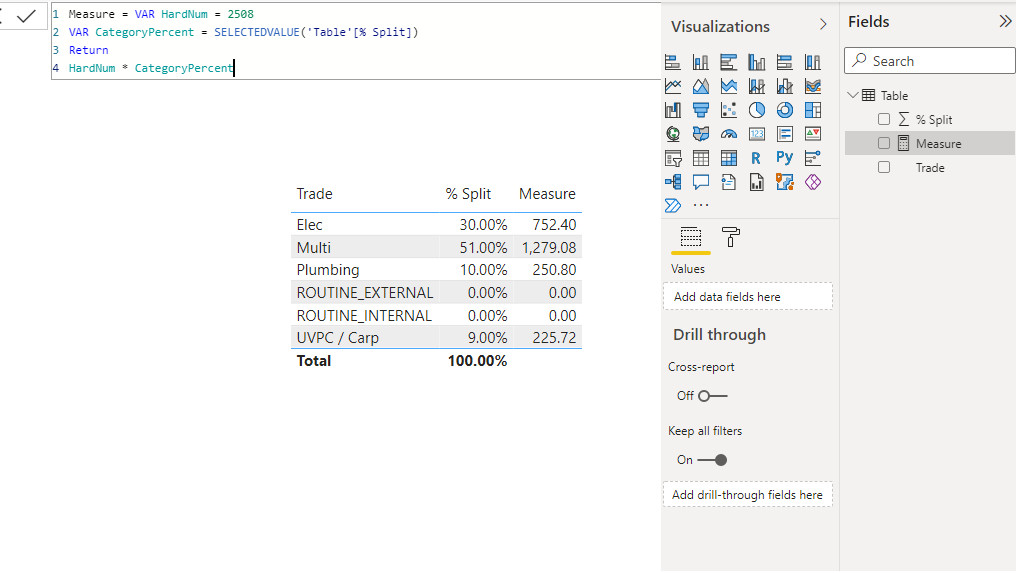Insert a Filled map visual
This screenshot has width=1020, height=574.
point(701,134)
